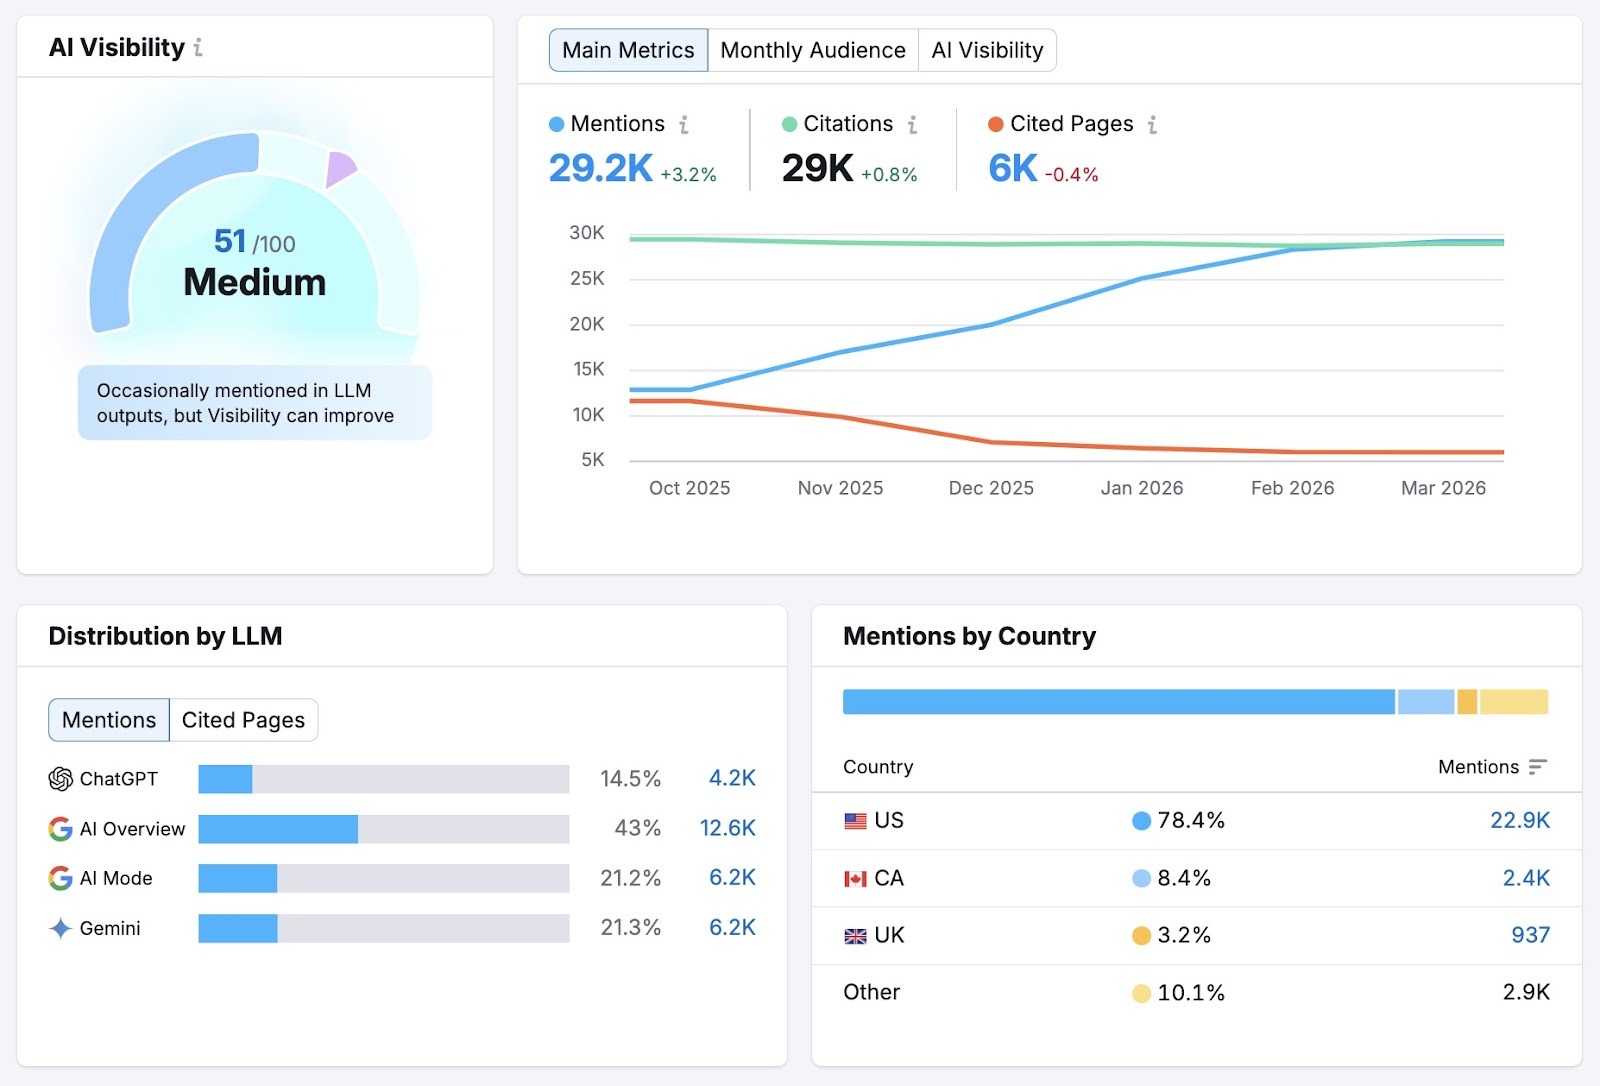Image resolution: width=1600 pixels, height=1086 pixels.
Task: Open the Cited Pages tab in Distribution by LLM
Action: [243, 719]
